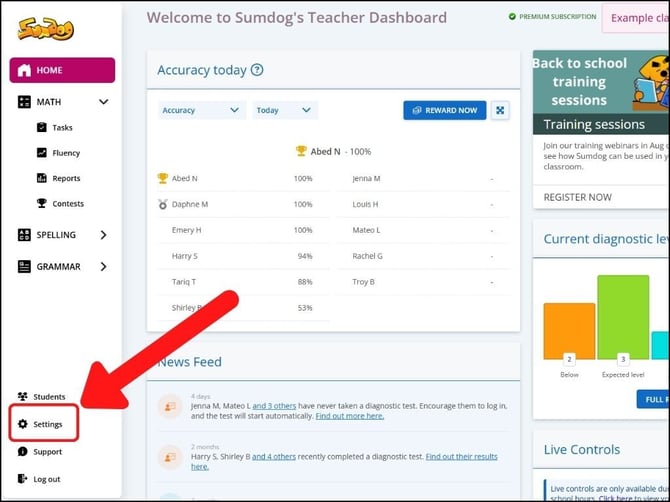The width and height of the screenshot is (670, 502).
Task: Select Log out in the sidebar
Action: (47, 479)
